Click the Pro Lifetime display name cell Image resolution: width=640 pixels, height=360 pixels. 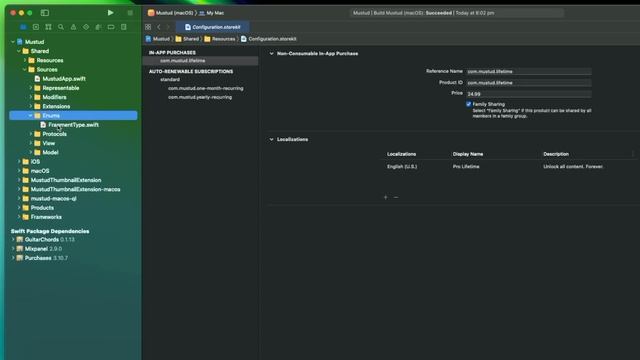[x=466, y=167]
